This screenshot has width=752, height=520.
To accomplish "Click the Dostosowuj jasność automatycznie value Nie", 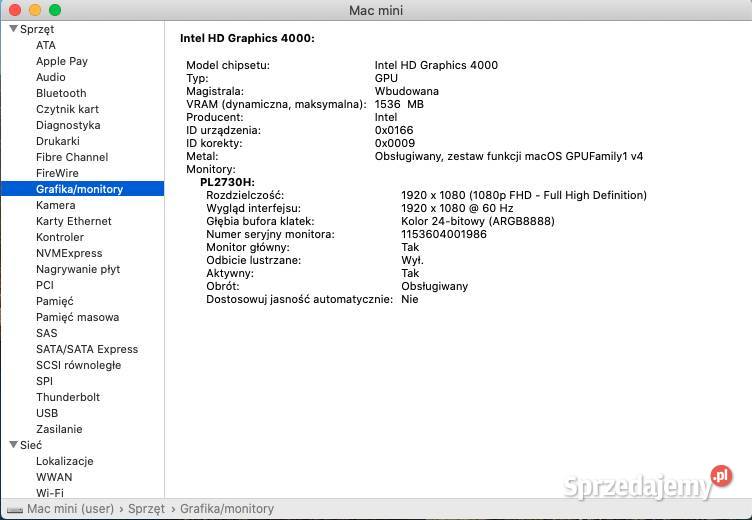I will coord(410,299).
